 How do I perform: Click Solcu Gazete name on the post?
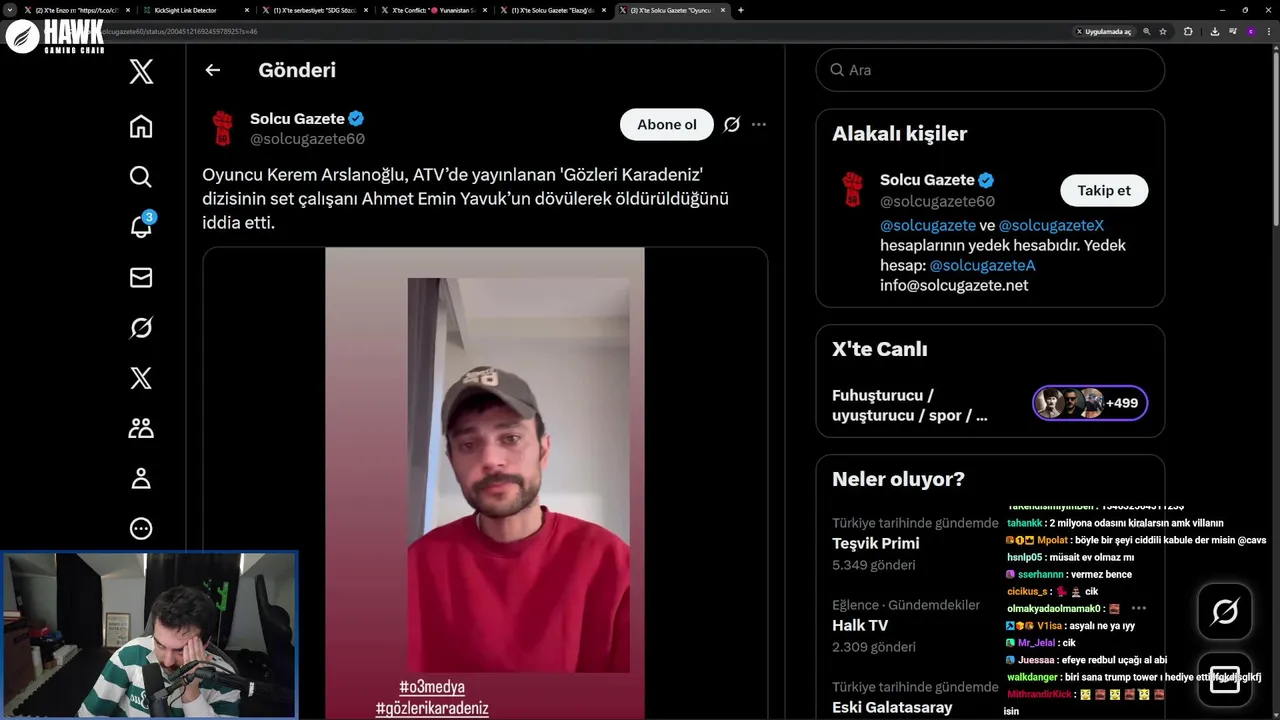pyautogui.click(x=297, y=118)
